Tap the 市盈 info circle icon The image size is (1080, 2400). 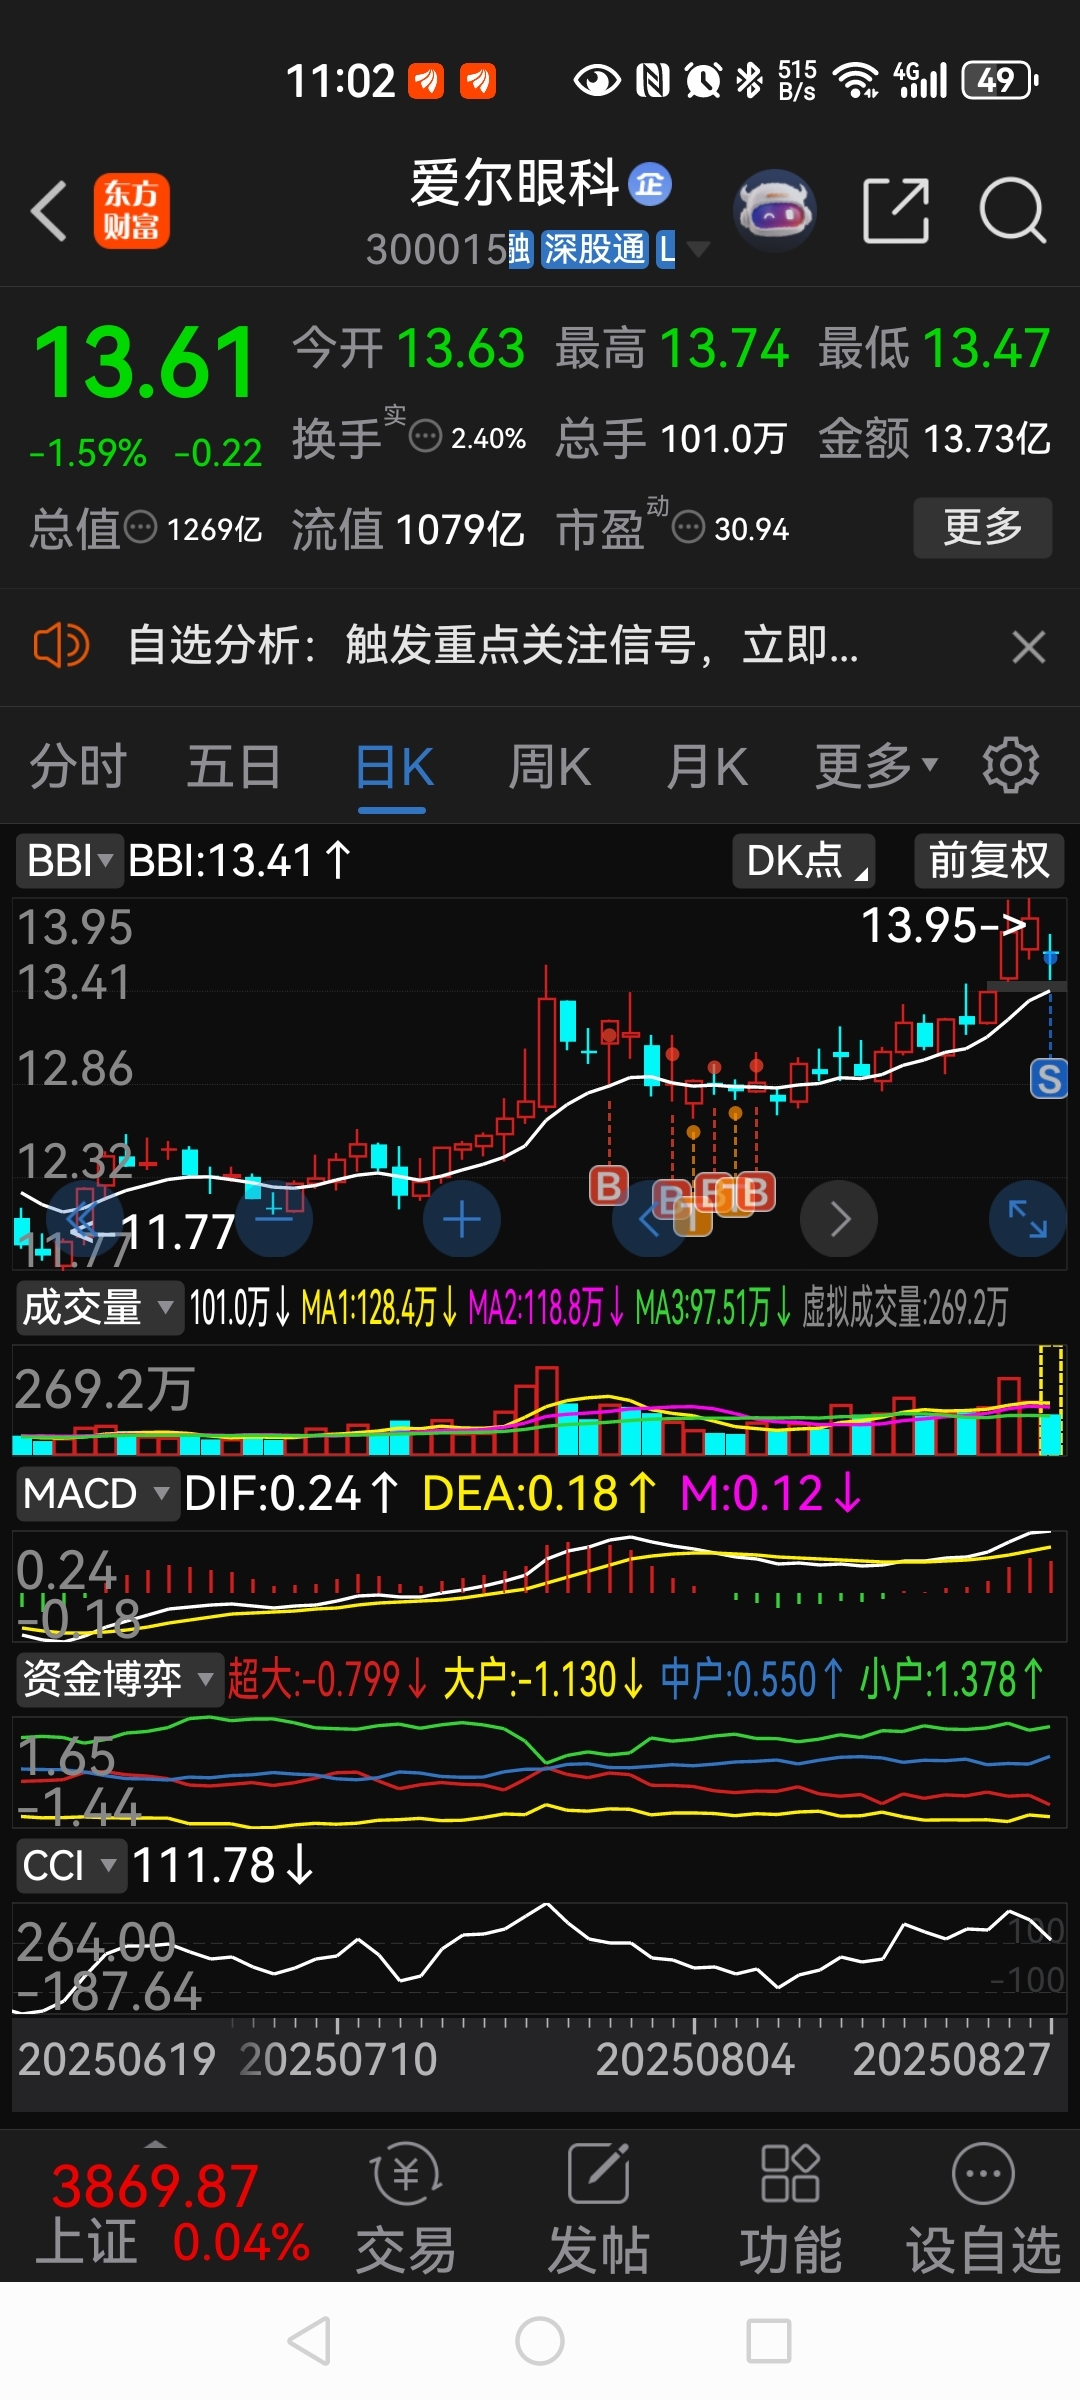click(x=688, y=527)
